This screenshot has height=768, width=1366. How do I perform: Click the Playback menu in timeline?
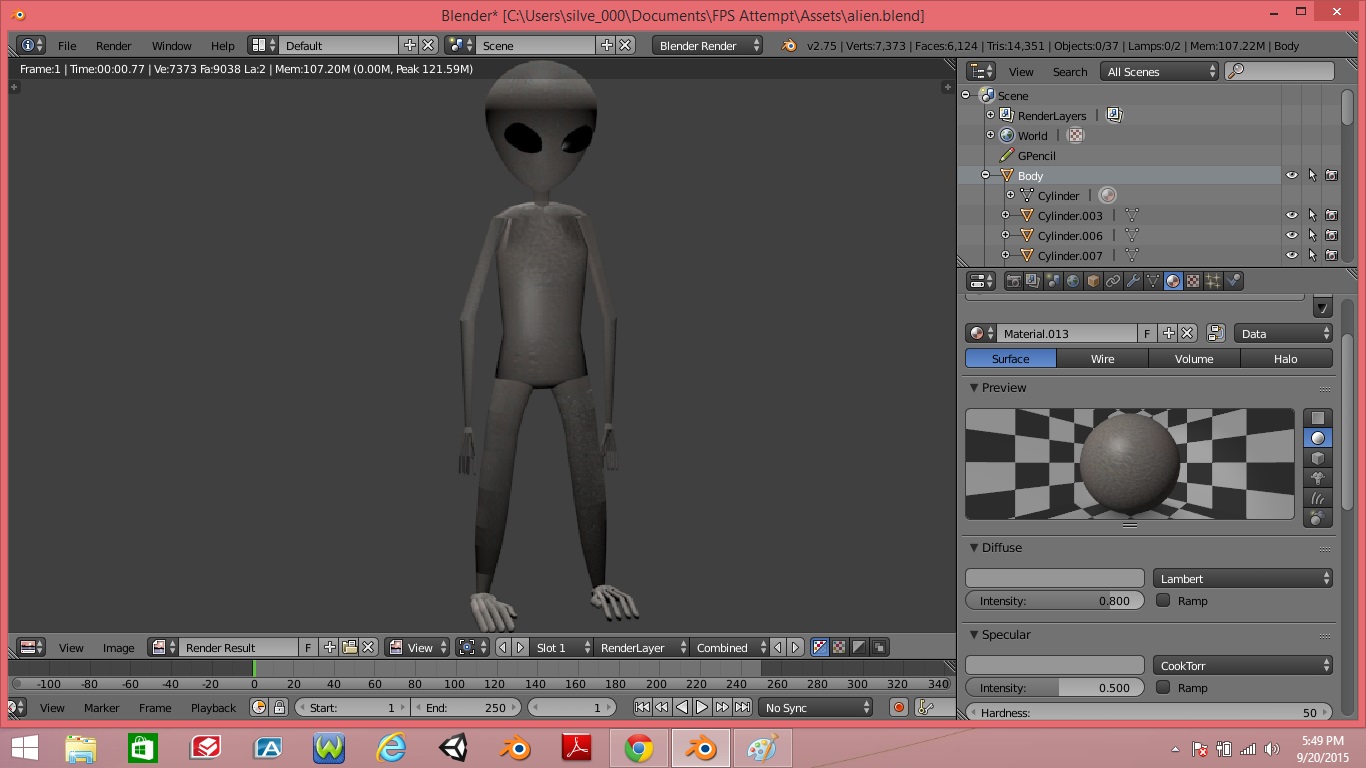coord(213,708)
